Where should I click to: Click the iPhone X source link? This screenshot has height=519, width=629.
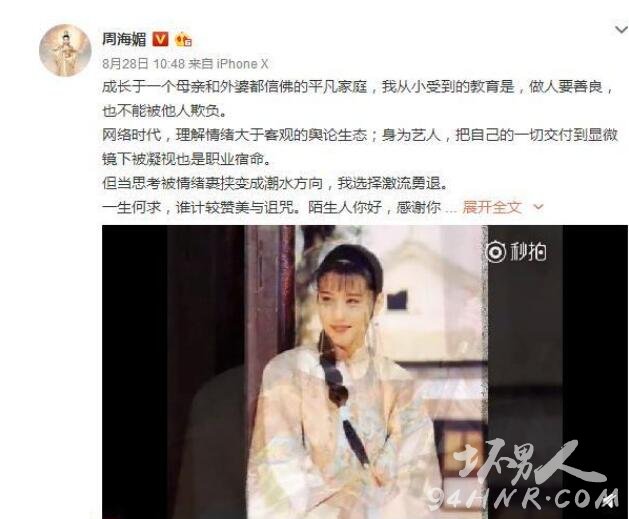coord(242,64)
